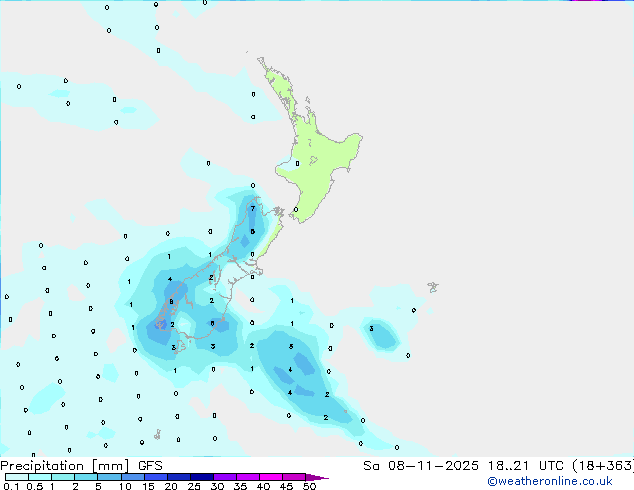
Task: Select the 45–50 mm legend color box
Action: [294, 477]
